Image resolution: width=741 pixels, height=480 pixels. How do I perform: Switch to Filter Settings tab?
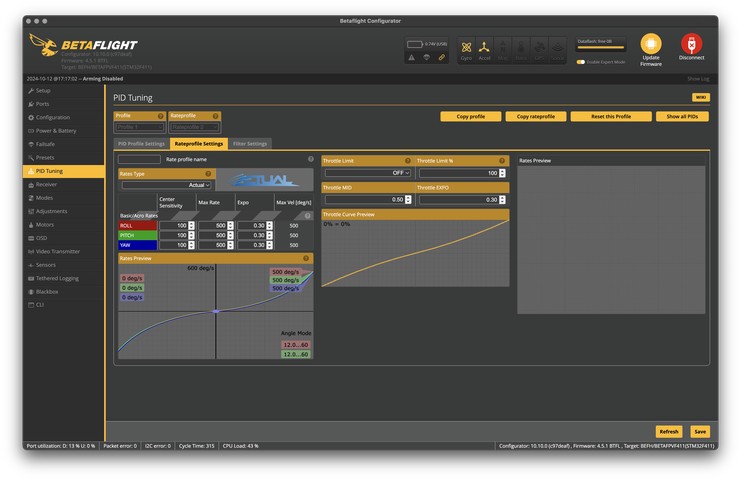pos(250,144)
